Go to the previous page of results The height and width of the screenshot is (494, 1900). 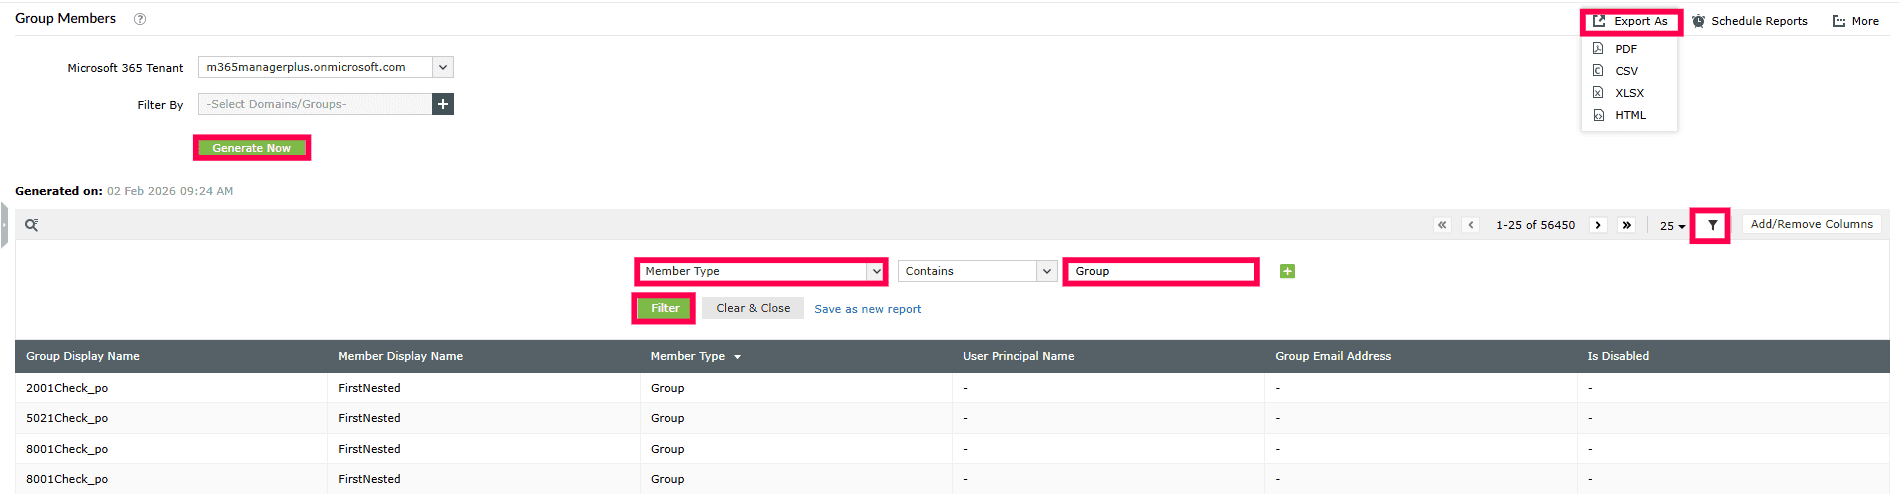[1470, 225]
